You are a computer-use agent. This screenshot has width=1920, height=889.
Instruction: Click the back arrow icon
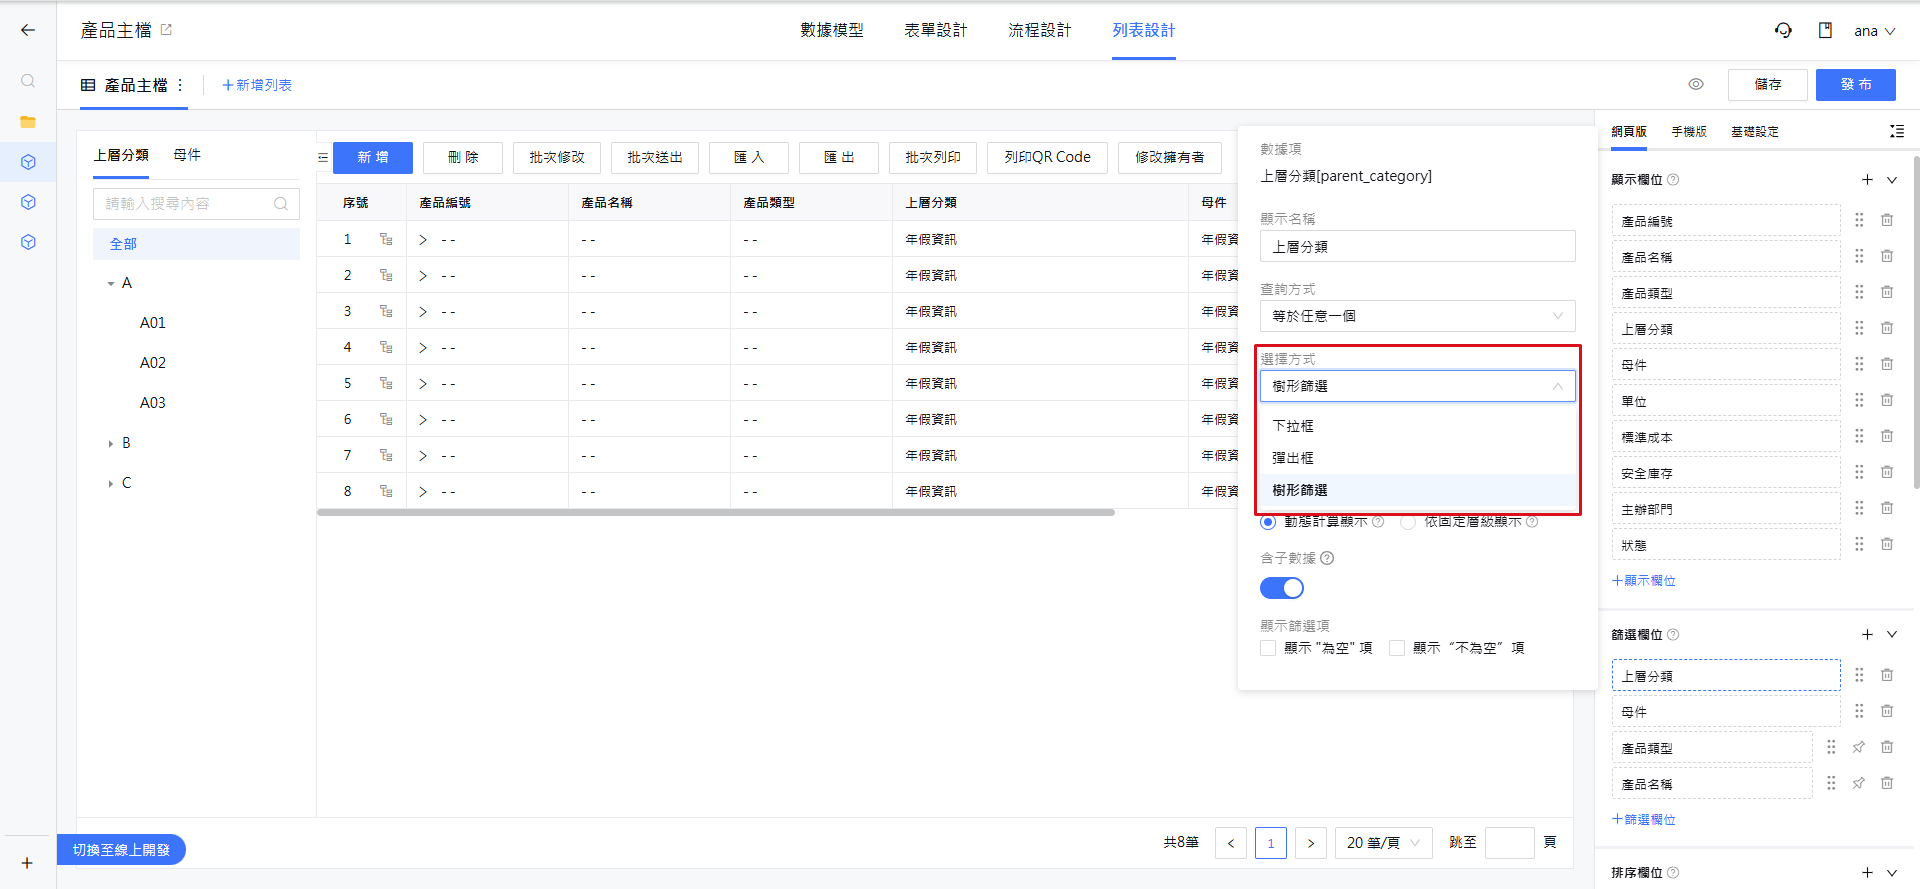click(28, 30)
